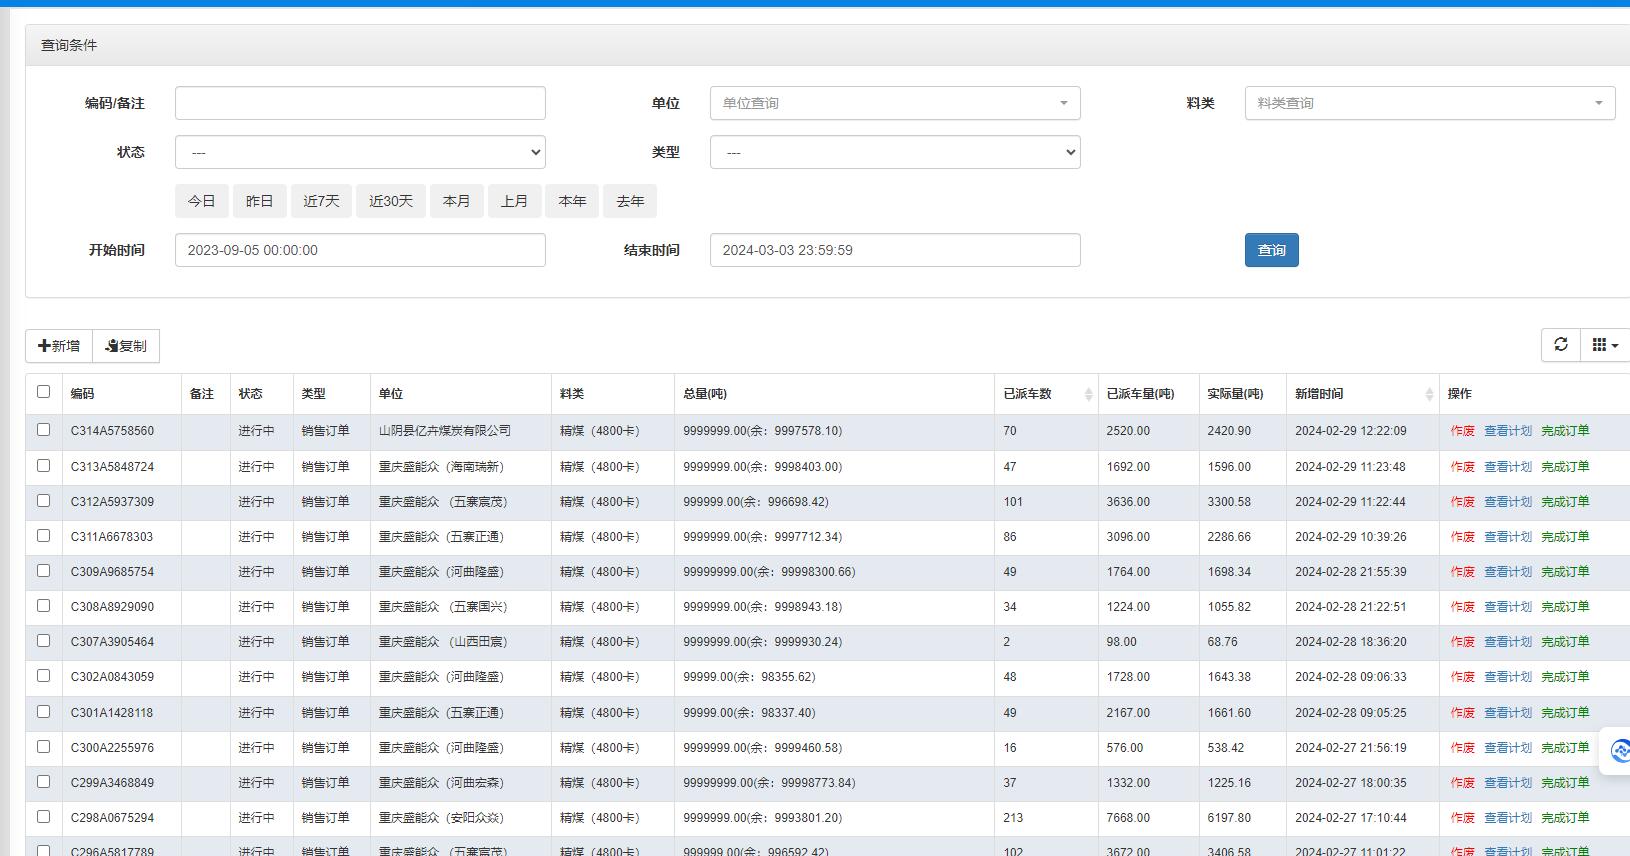
Task: Click cell 山阴县亿卉煤炭有限公司
Action: (444, 431)
